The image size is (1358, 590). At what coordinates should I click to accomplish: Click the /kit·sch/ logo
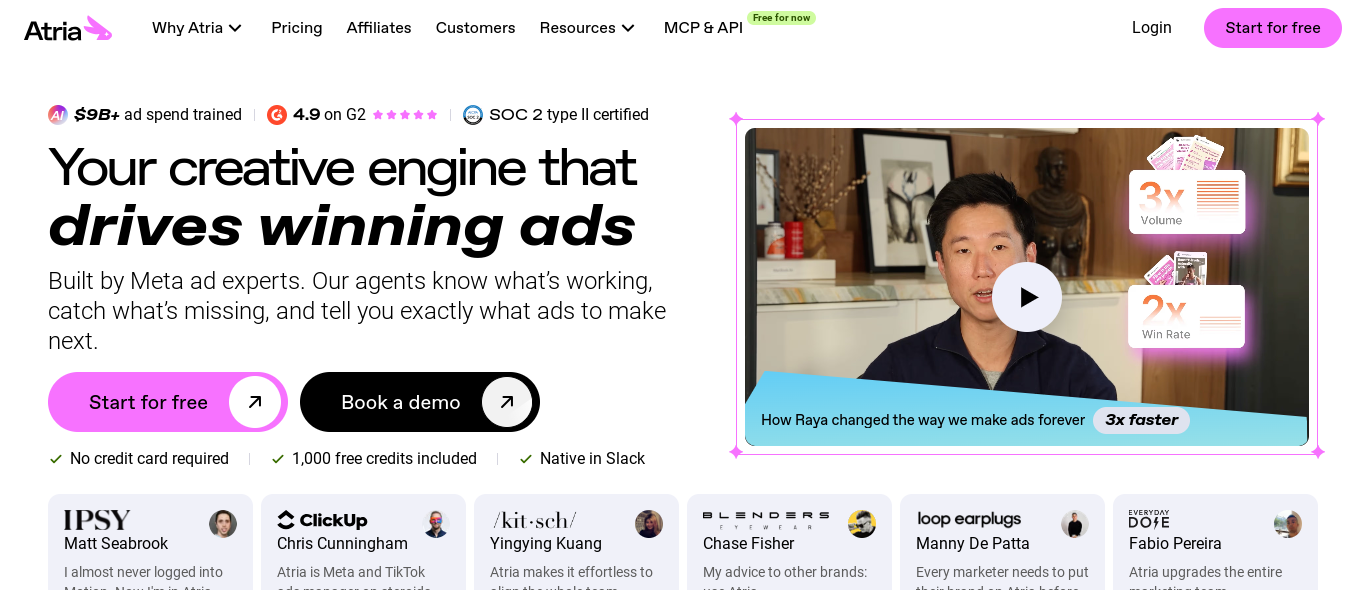(x=533, y=520)
